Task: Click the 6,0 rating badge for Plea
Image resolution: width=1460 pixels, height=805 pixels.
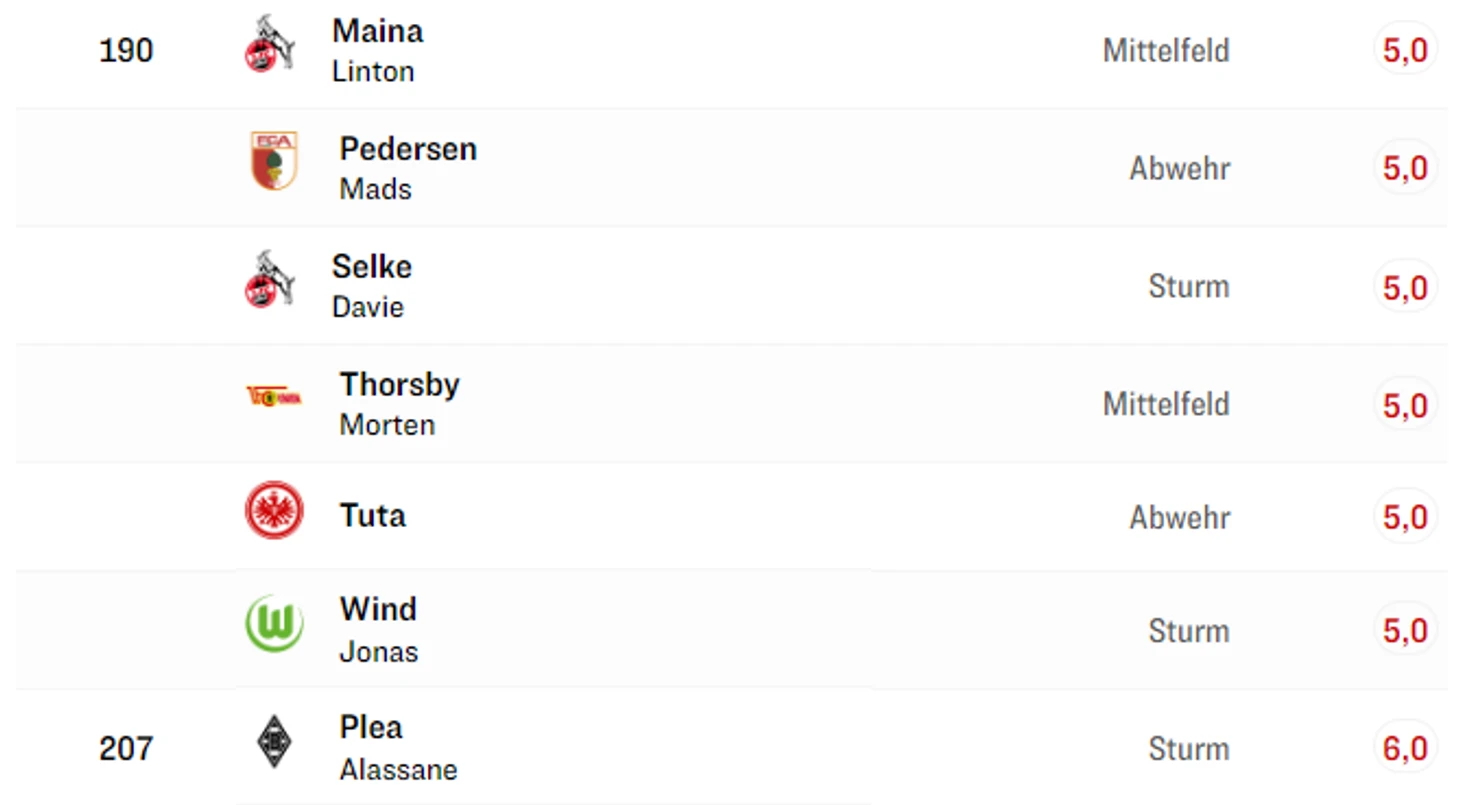Action: pyautogui.click(x=1405, y=748)
